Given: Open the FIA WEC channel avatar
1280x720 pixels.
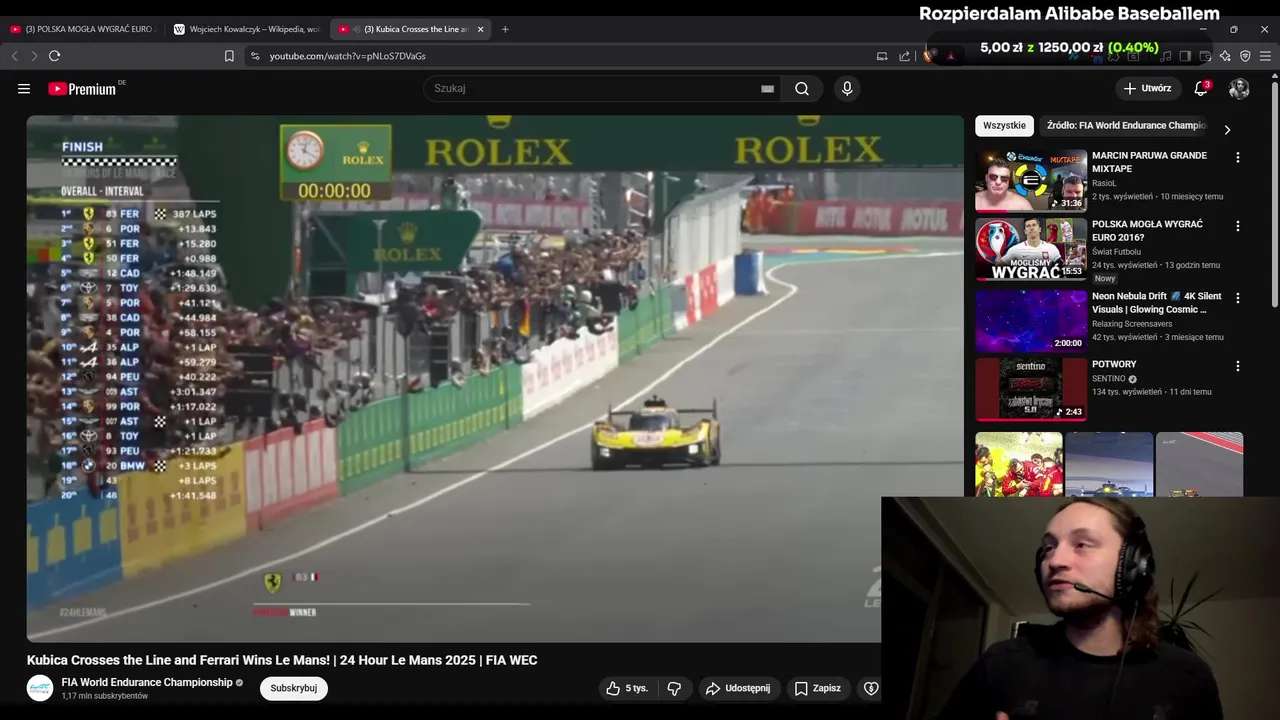Looking at the screenshot, I should [x=40, y=688].
